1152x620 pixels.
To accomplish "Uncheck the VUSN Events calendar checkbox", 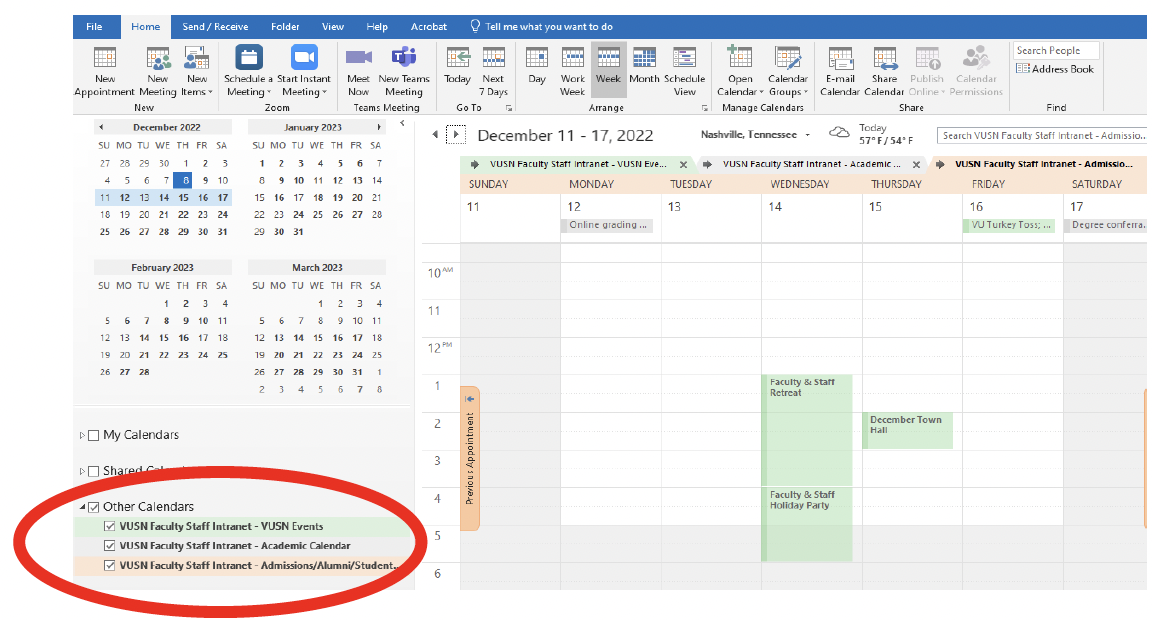I will click(110, 526).
